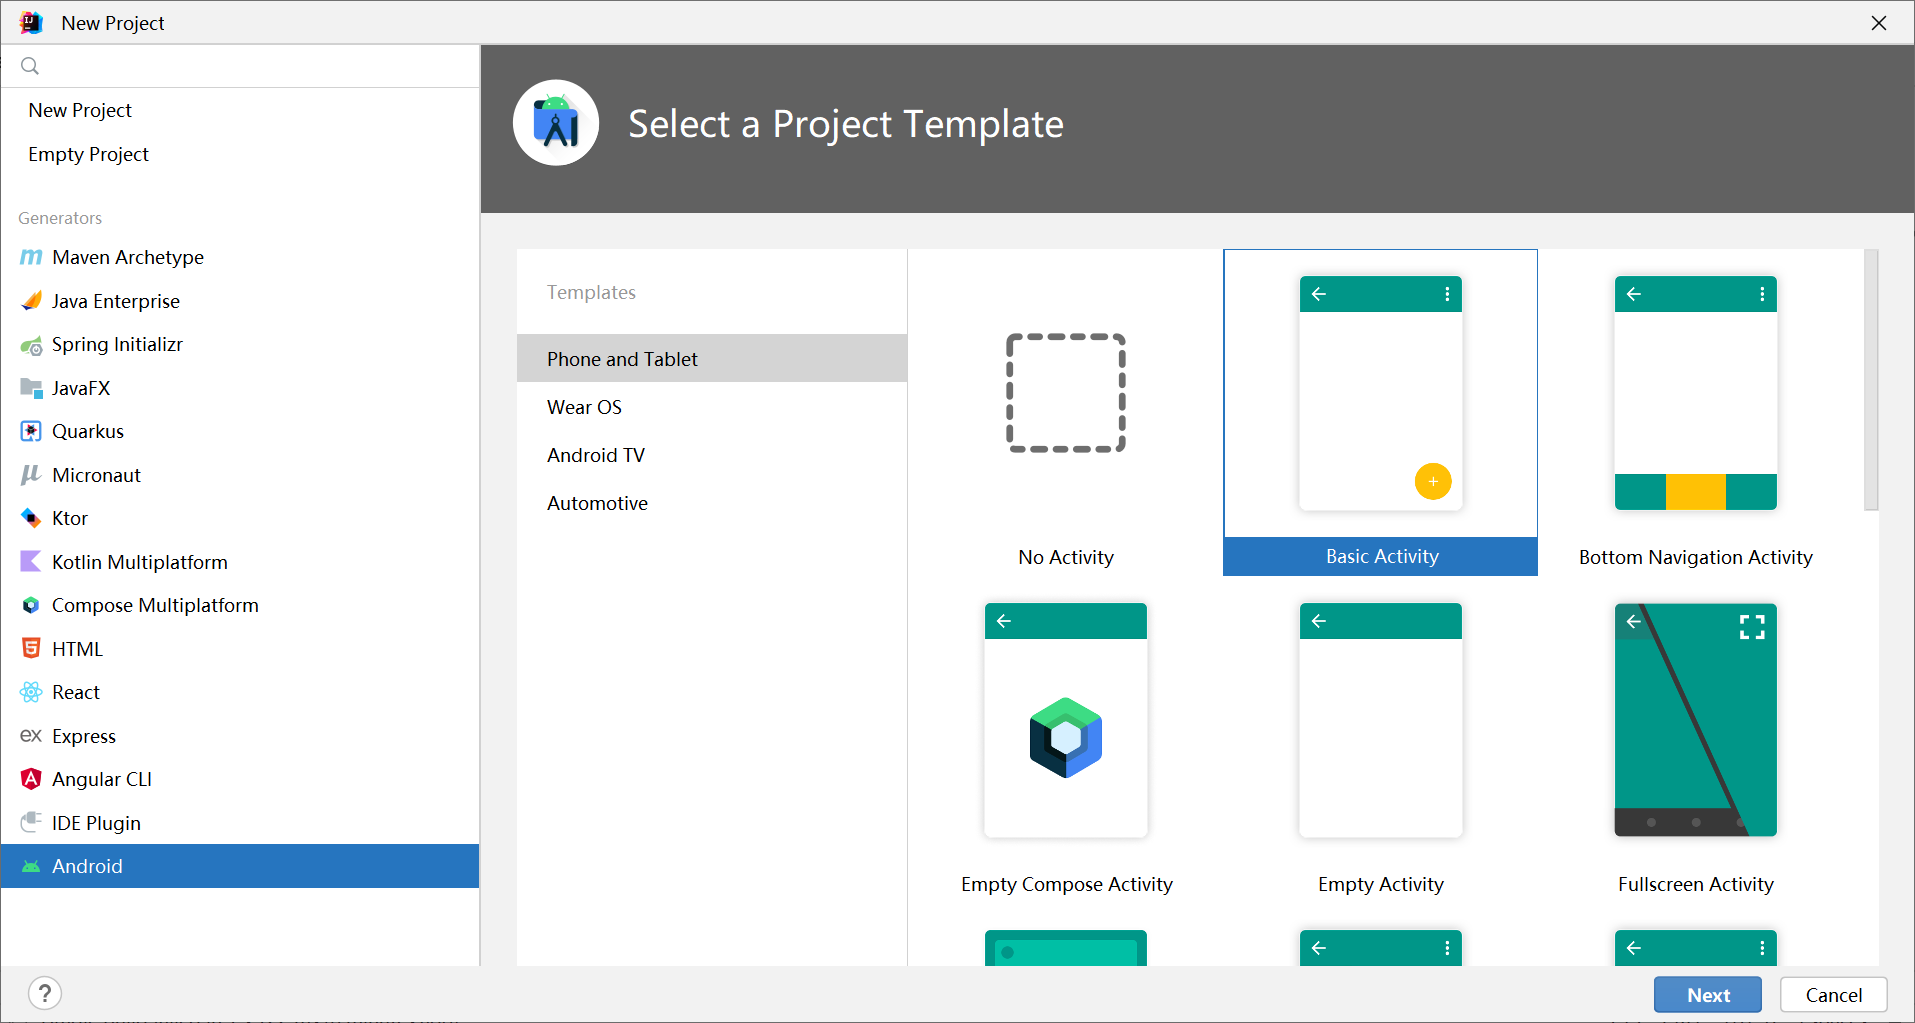
Task: Select the Java Enterprise generator
Action: [x=240, y=301]
